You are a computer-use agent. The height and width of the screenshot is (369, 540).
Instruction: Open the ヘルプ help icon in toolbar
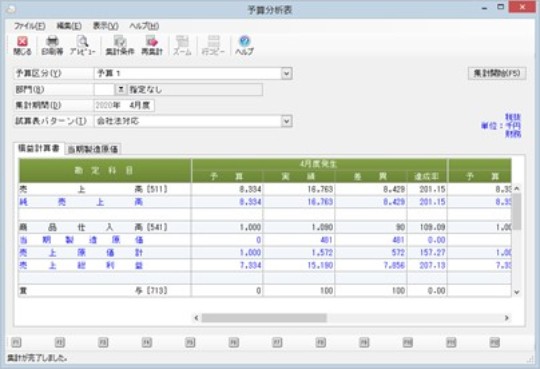point(245,46)
